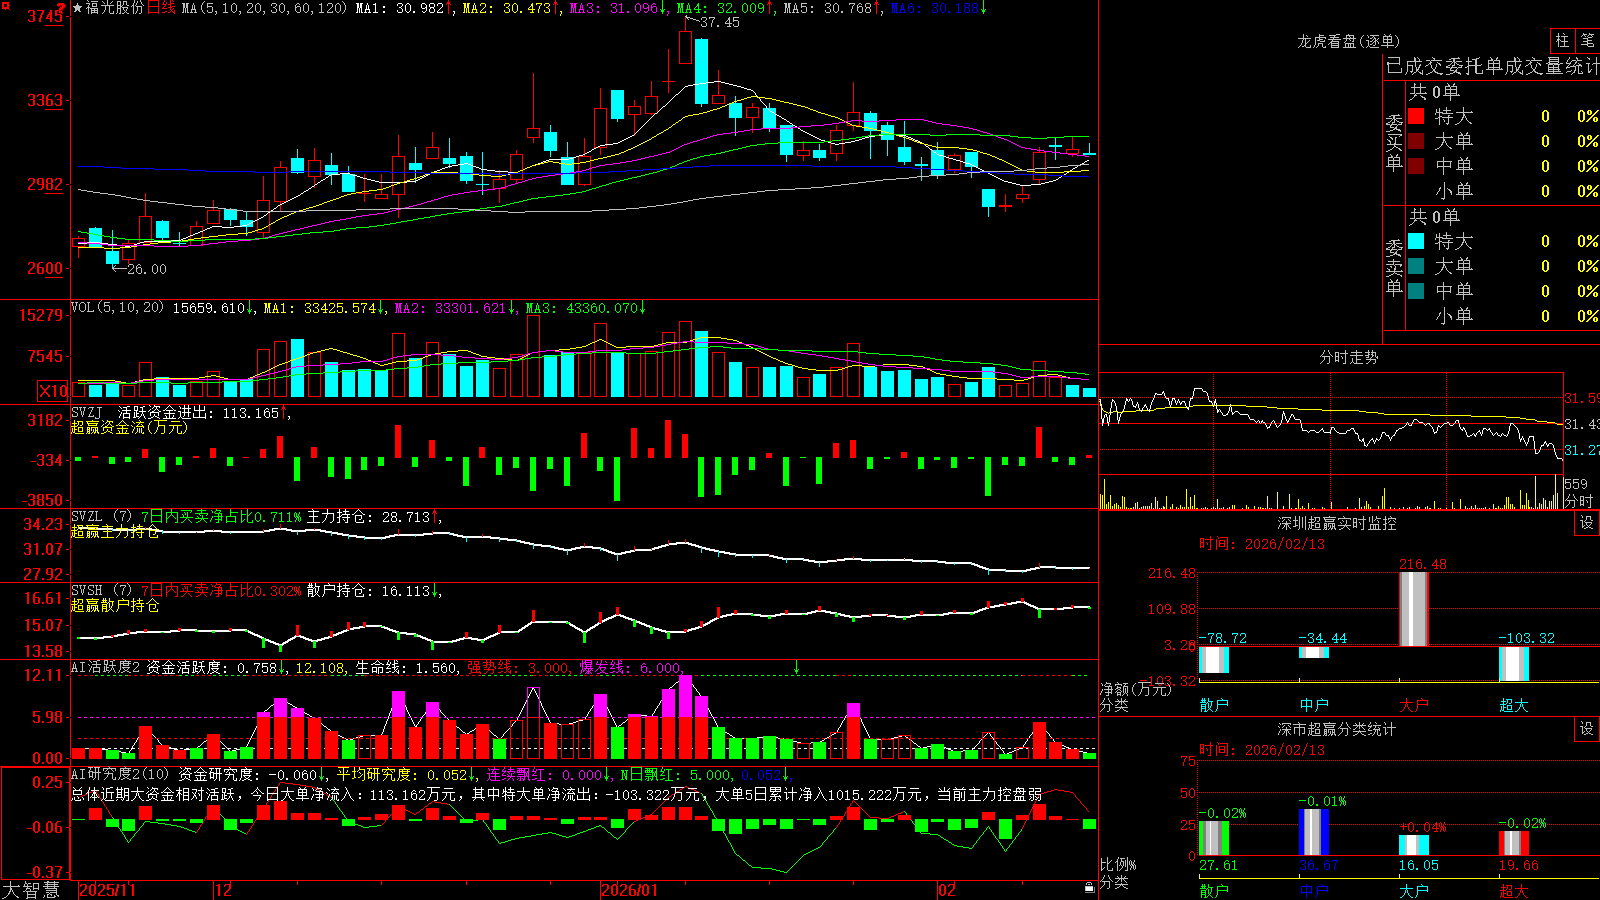Click the 超赢散户持仓 label
1600x900 pixels.
point(115,605)
